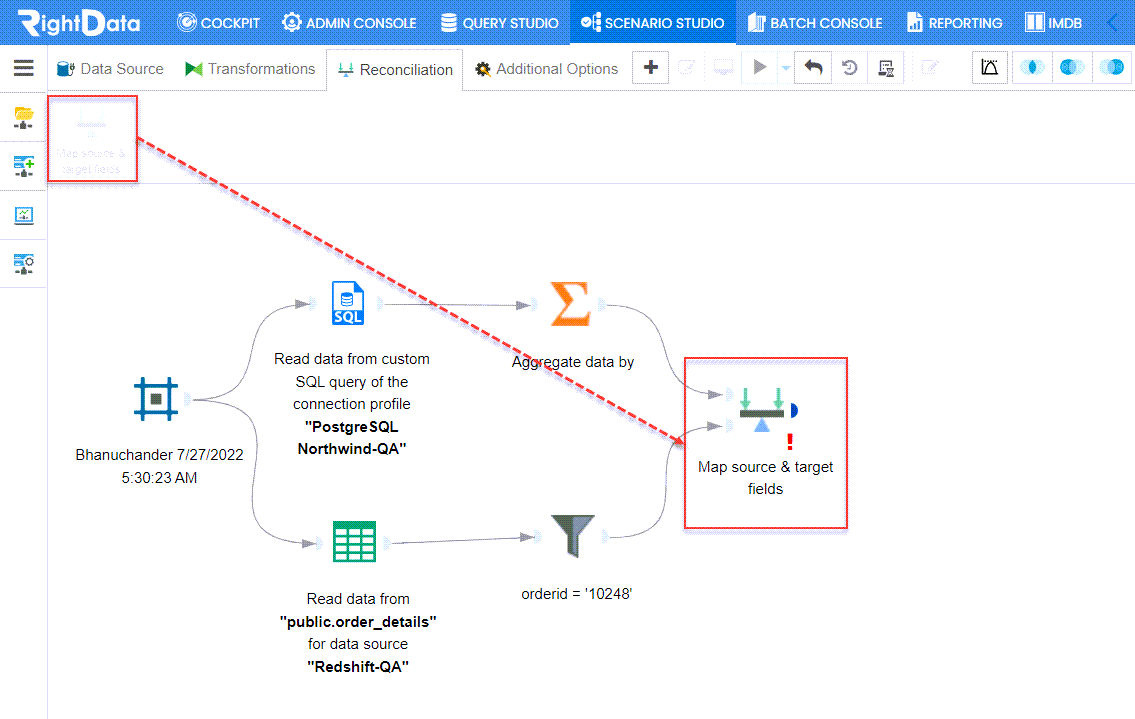Image resolution: width=1135 pixels, height=719 pixels.
Task: Click the "public.order_details" text
Action: [x=358, y=622]
